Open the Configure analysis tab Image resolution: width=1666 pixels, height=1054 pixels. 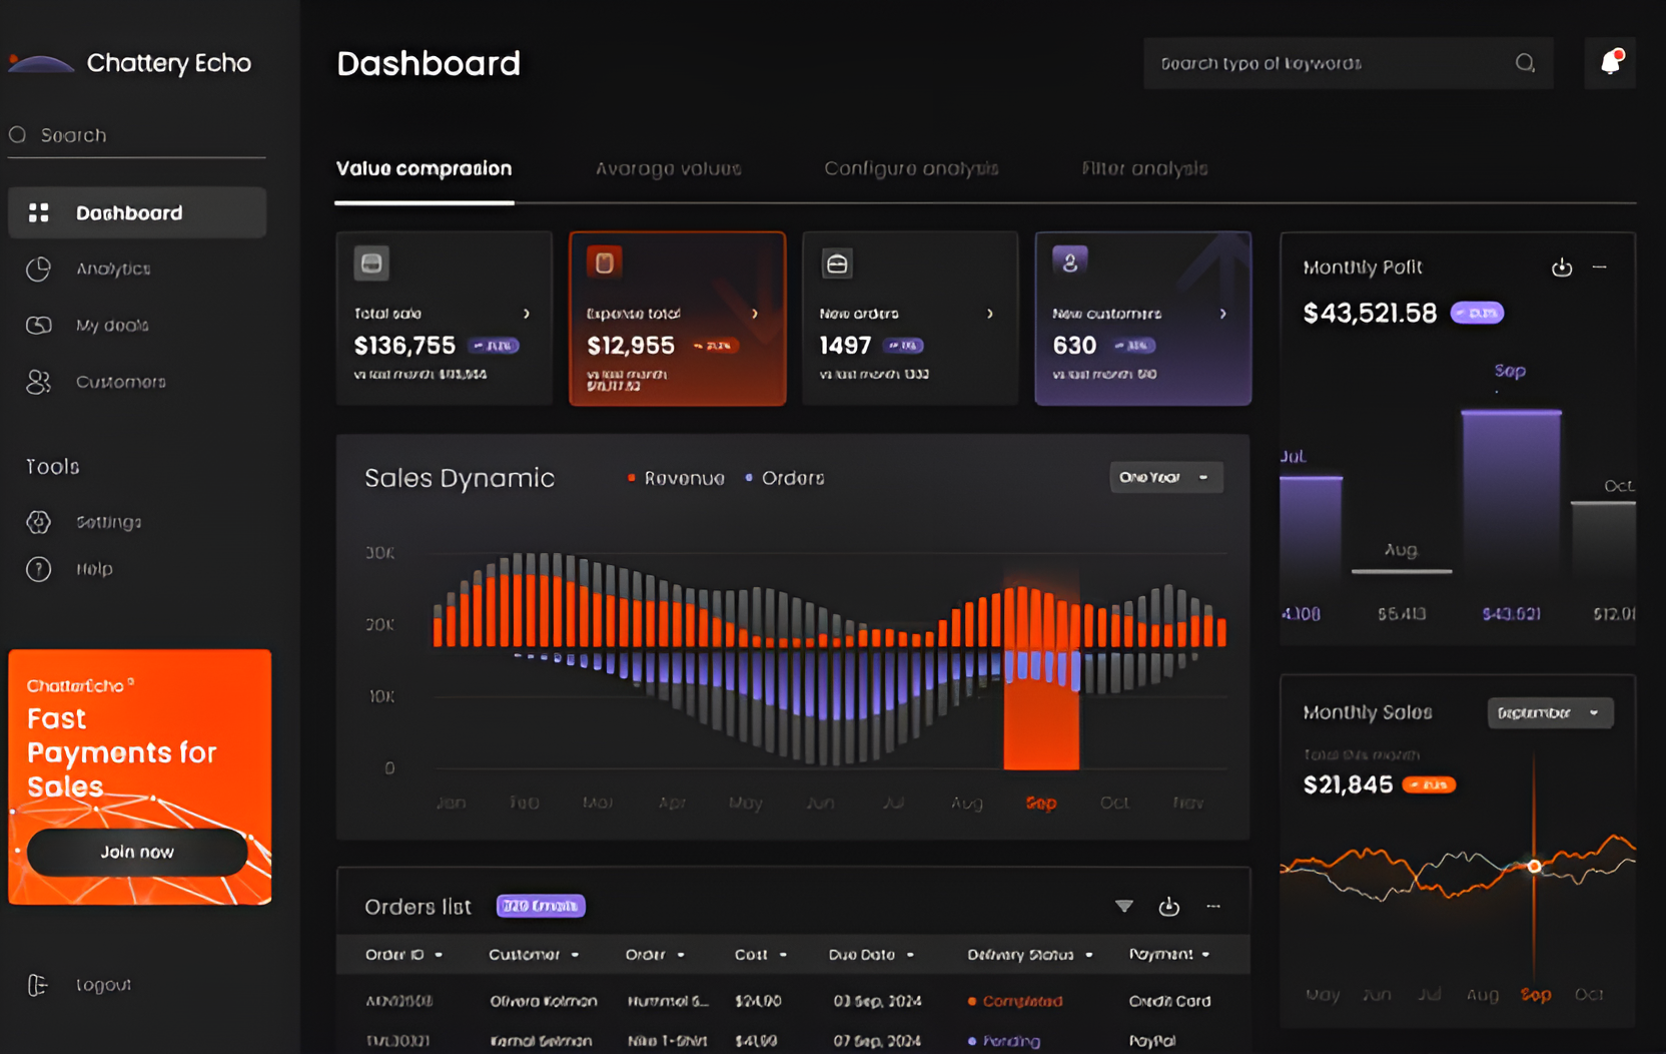[911, 169]
